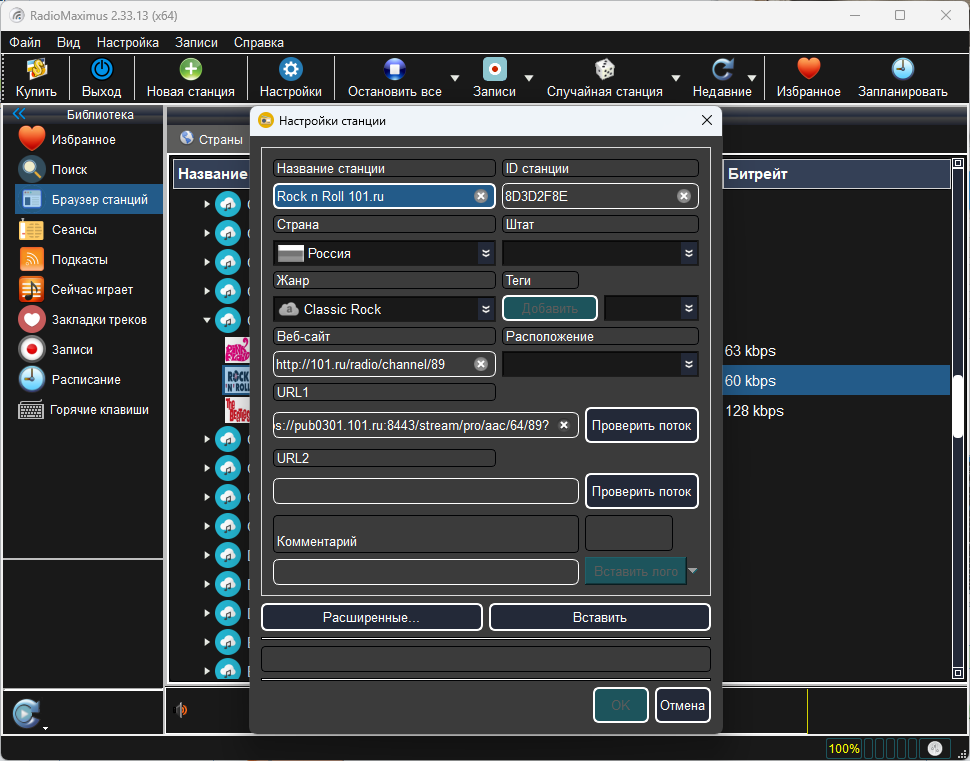Screen dimensions: 970x761
Task: Open the Справка menu
Action: pos(259,43)
